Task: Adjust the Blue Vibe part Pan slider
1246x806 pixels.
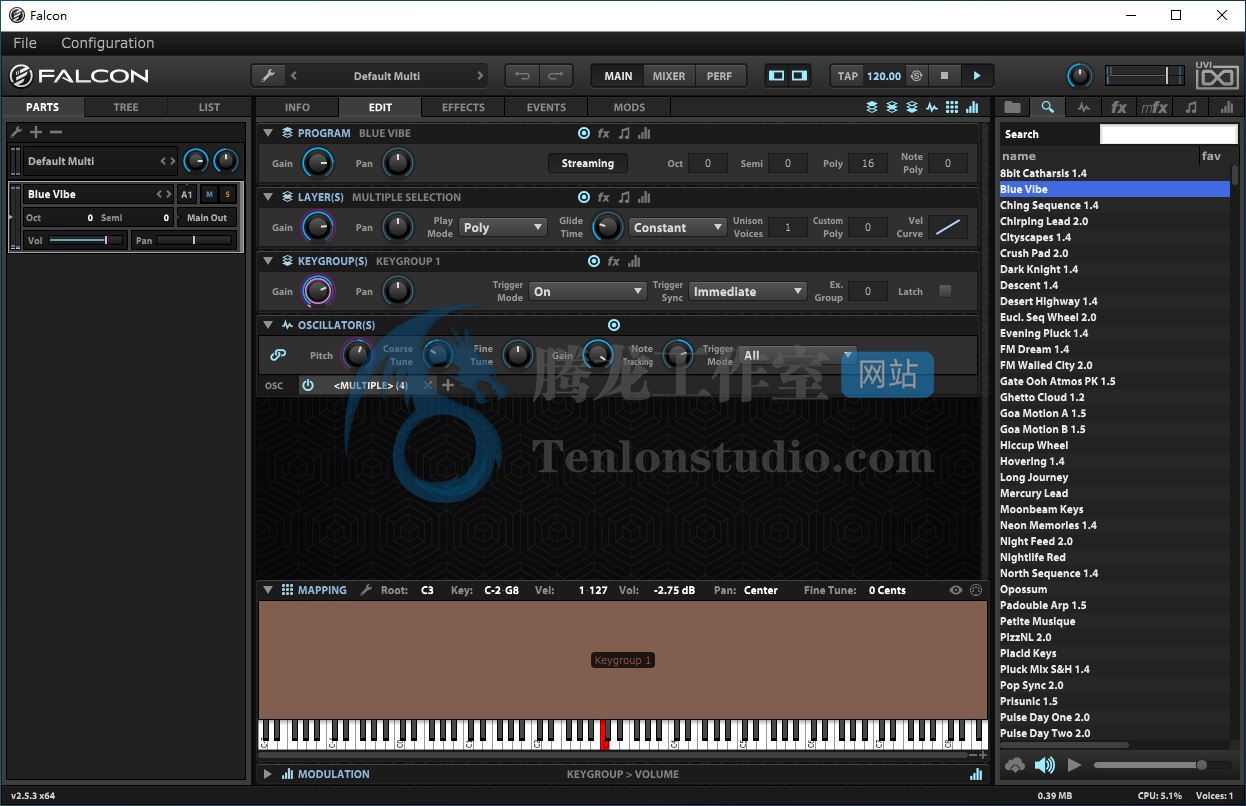Action: pyautogui.click(x=194, y=240)
